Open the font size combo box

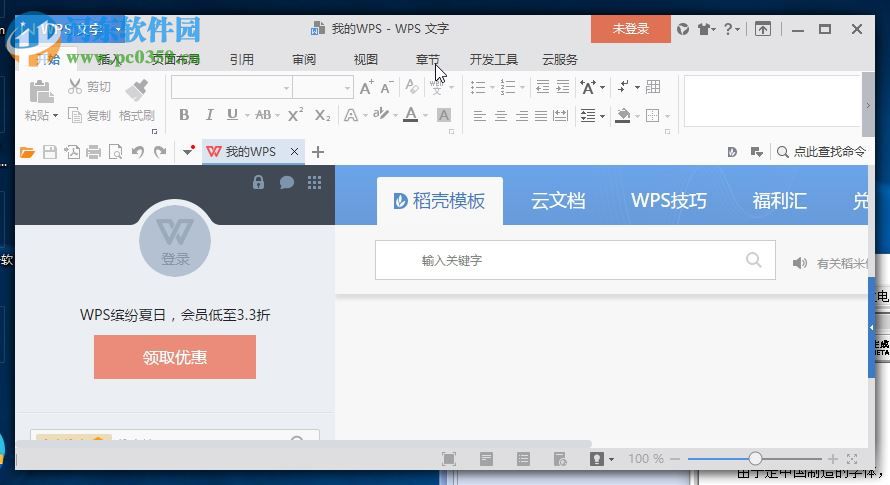(x=323, y=88)
